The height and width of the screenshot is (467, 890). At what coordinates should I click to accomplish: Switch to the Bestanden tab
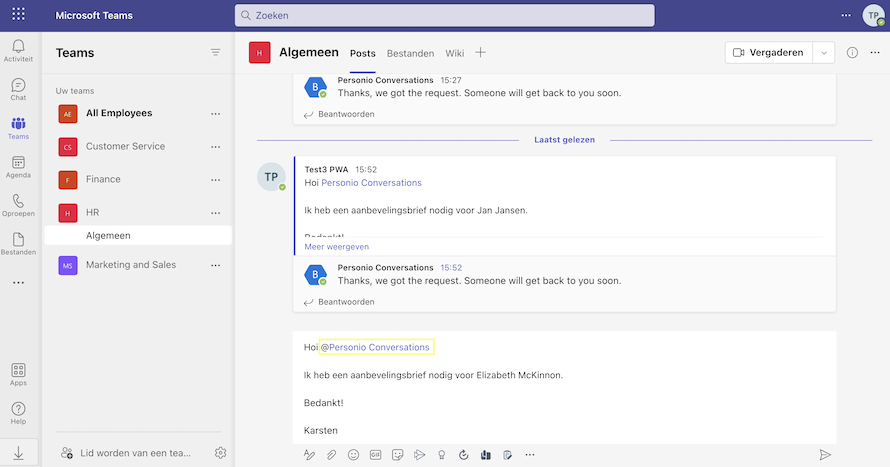410,53
